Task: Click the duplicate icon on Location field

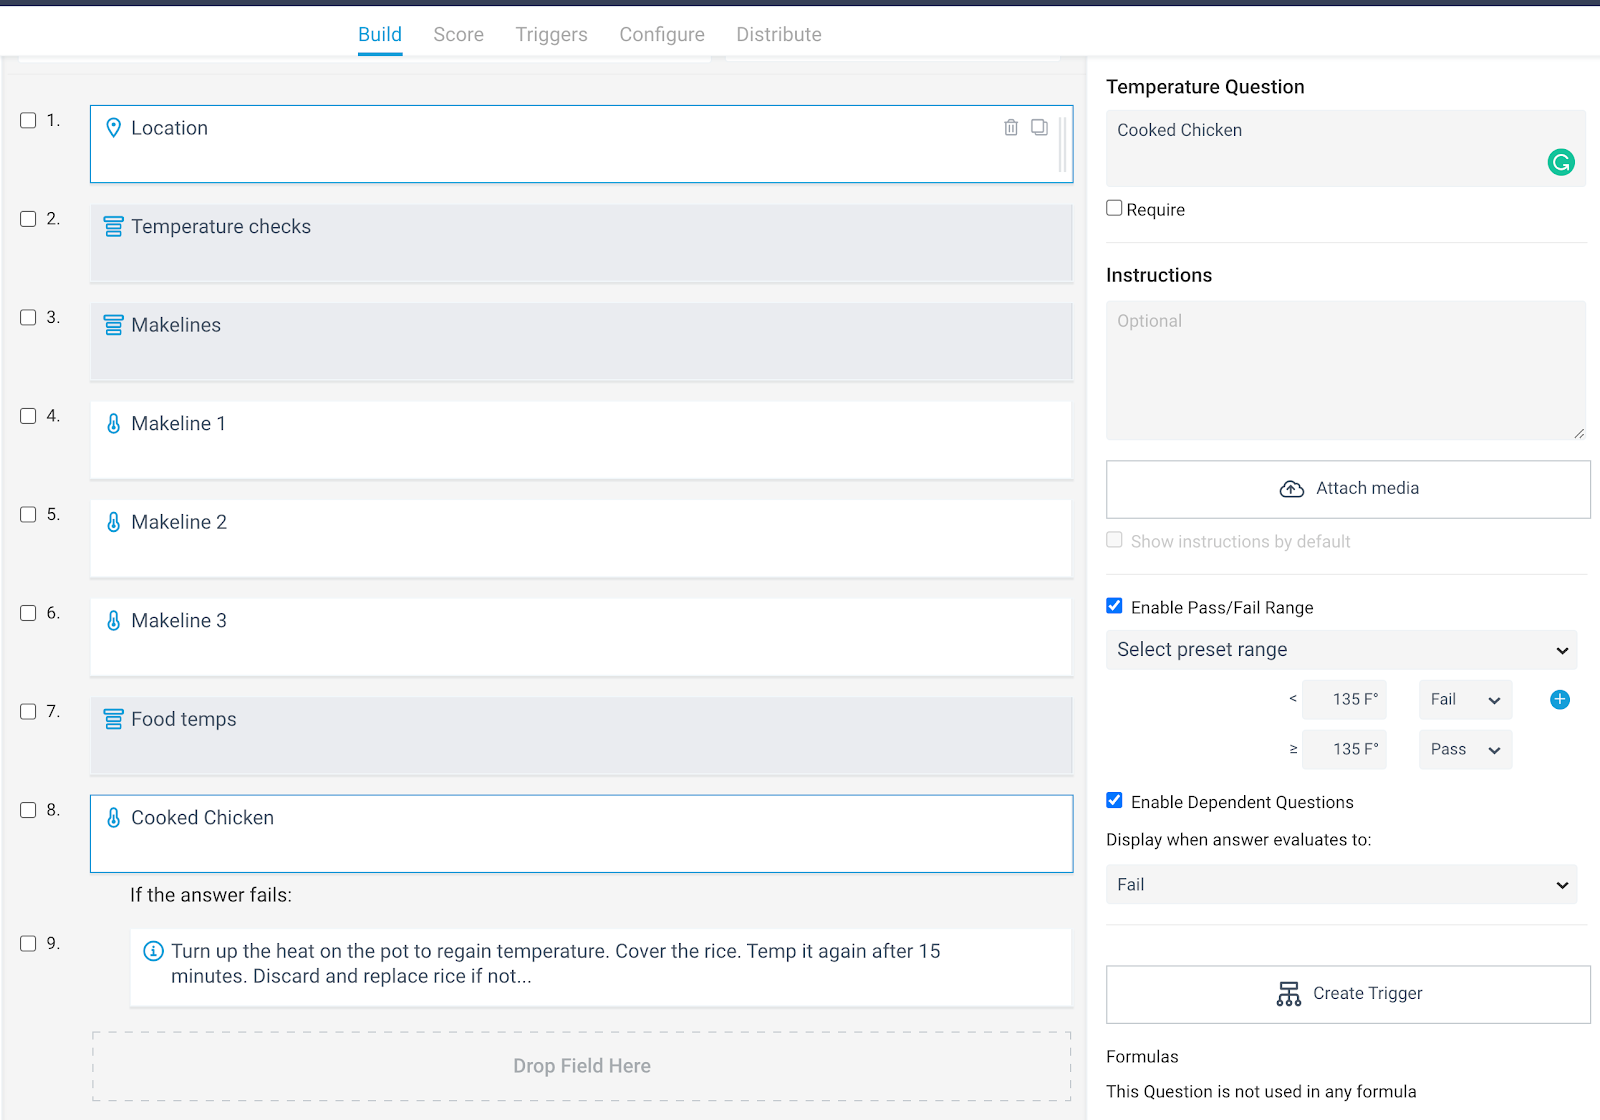Action: tap(1040, 127)
